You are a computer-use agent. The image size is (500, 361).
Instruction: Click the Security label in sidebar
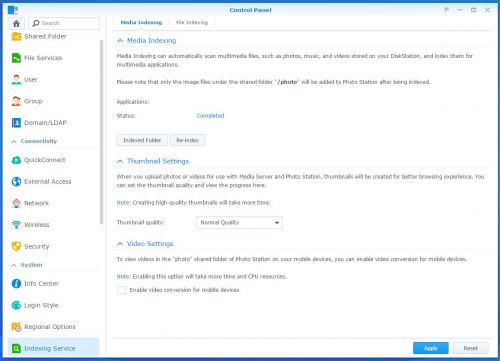[37, 247]
